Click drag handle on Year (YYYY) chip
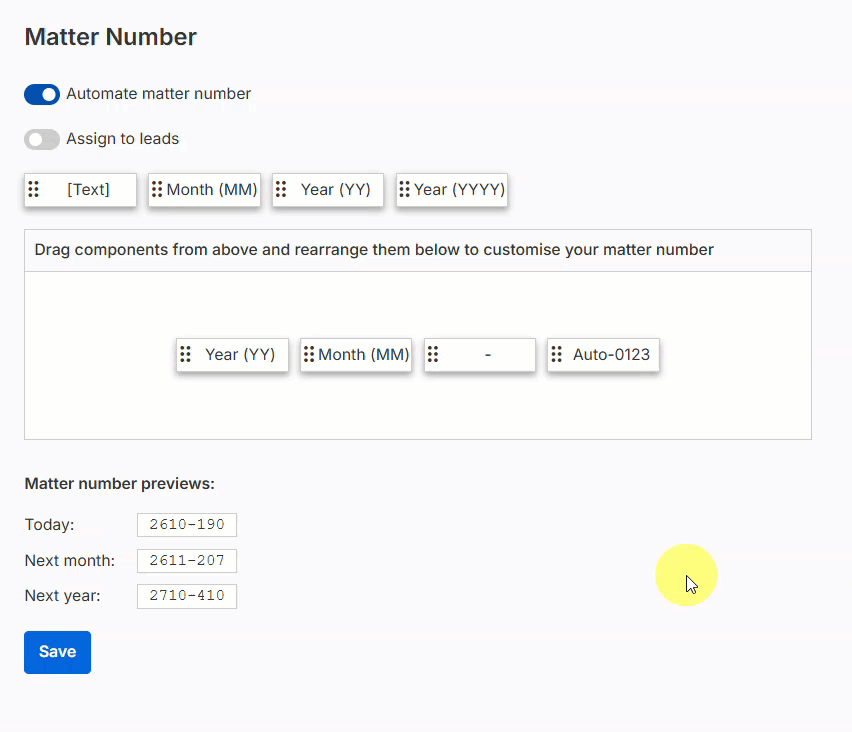 click(404, 189)
